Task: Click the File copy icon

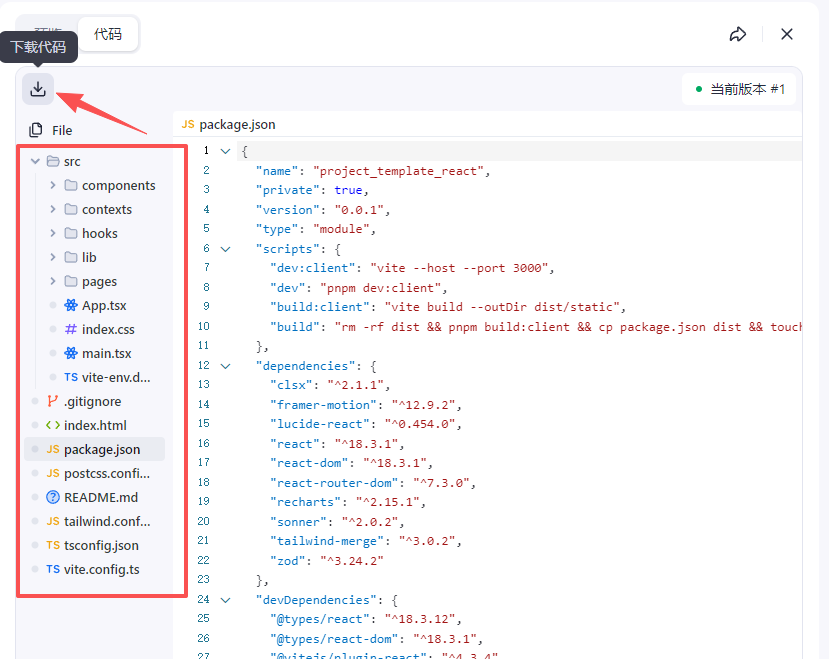Action: click(x=36, y=130)
